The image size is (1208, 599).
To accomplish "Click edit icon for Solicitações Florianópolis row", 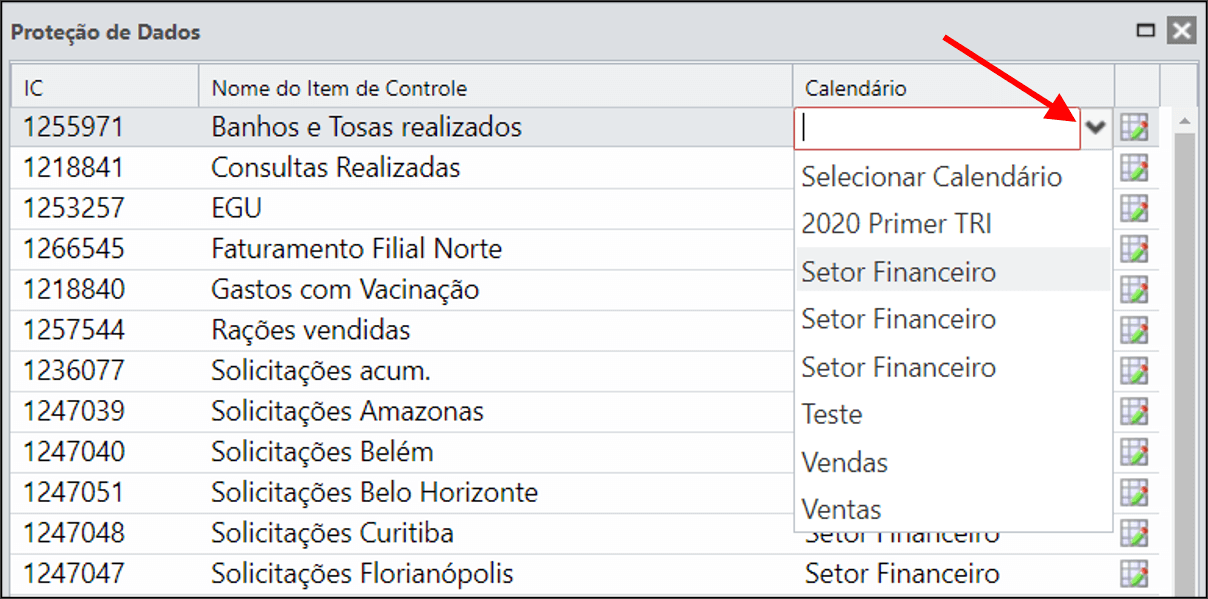I will tap(1134, 574).
